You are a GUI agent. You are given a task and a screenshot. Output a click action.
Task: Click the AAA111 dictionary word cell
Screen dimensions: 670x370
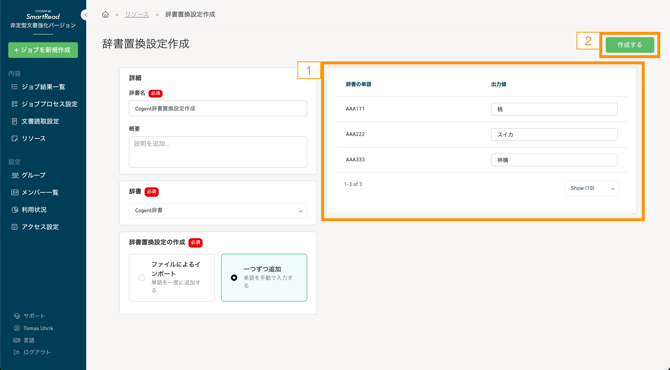pyautogui.click(x=355, y=109)
